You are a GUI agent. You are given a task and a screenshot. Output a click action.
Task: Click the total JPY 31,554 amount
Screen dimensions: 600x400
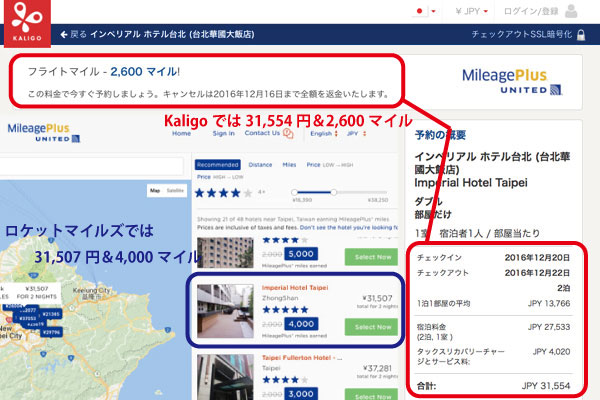[546, 386]
